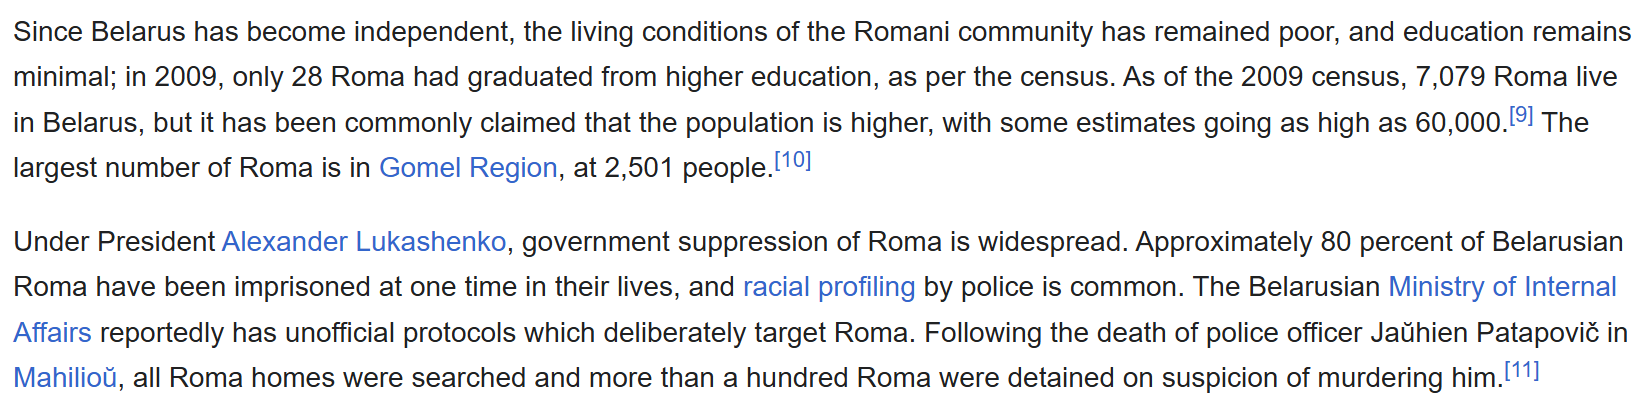The width and height of the screenshot is (1646, 414).
Task: Click the words 'Under President'
Action: pyautogui.click(x=114, y=242)
